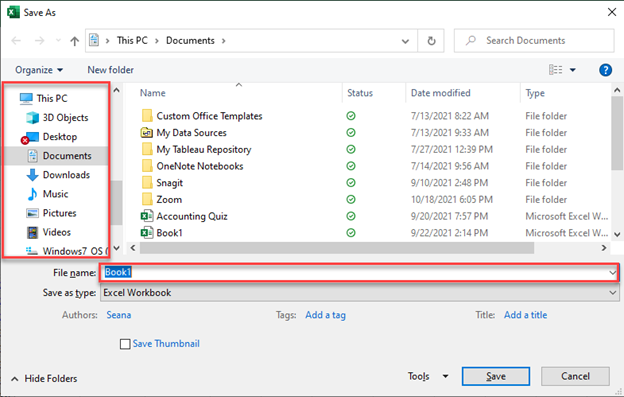Click the Accounting Quiz Excel file icon
Viewport: 624px width, 397px height.
click(147, 216)
